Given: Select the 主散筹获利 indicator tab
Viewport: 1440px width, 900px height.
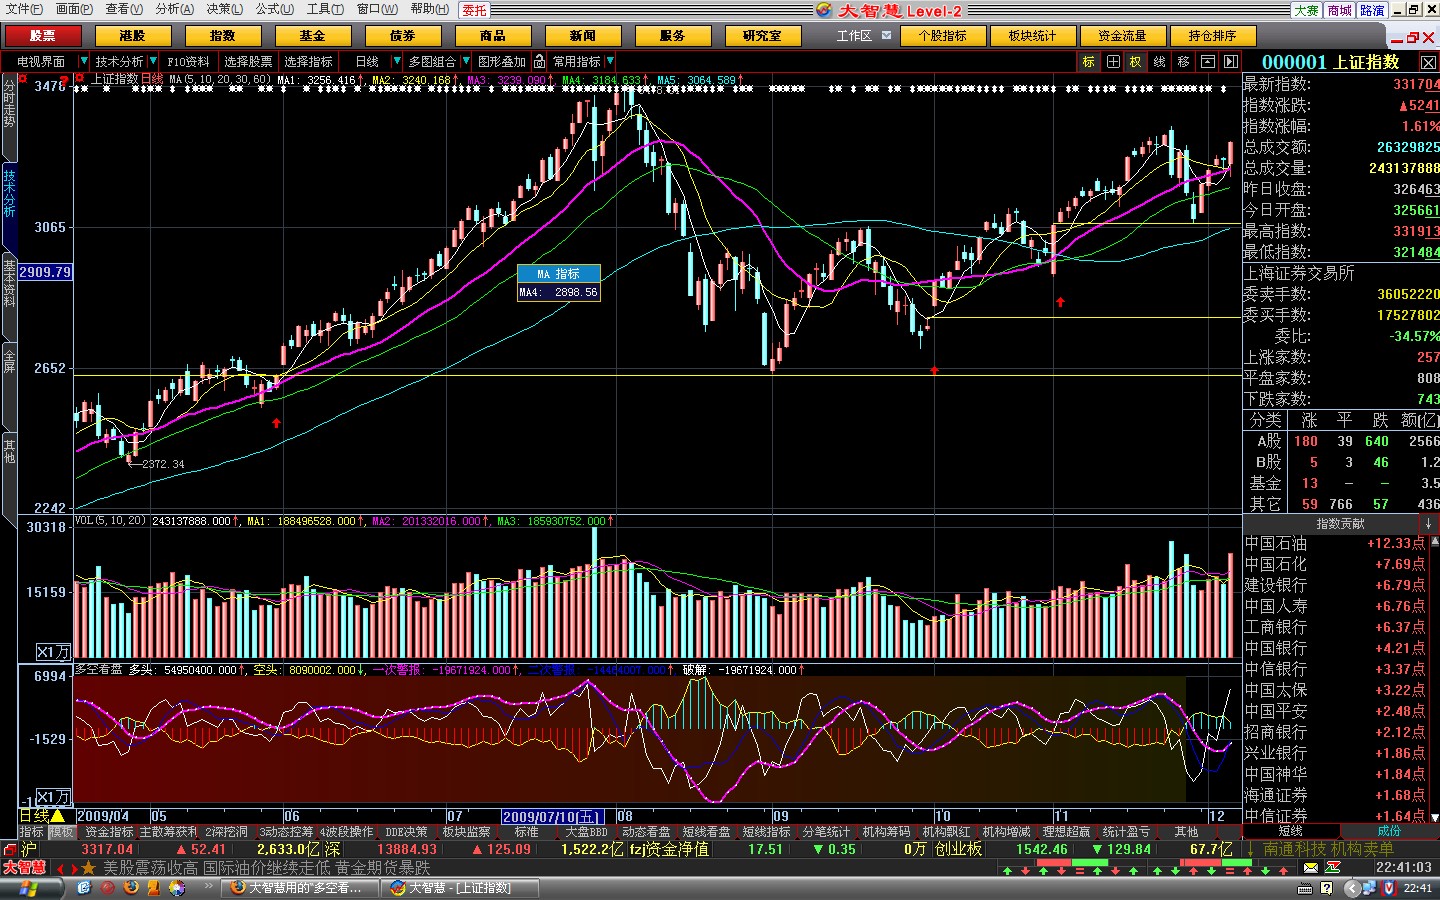Looking at the screenshot, I should [x=168, y=832].
